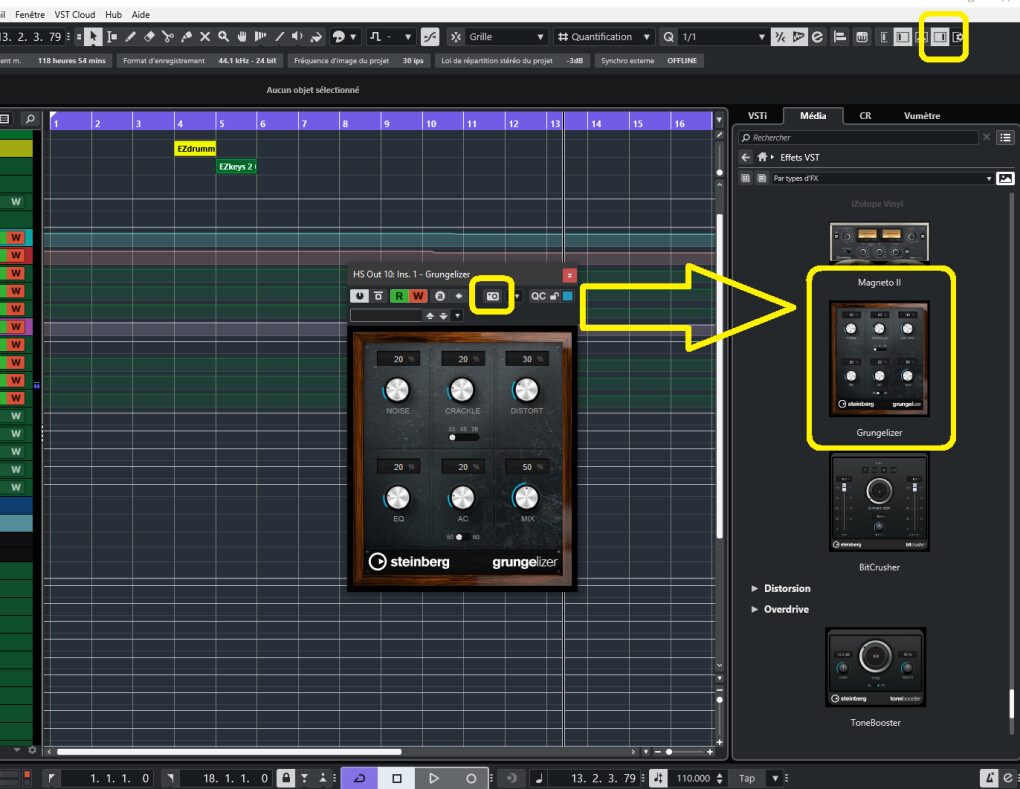Screen dimensions: 1020x789
Task: Switch to the CR tab
Action: point(865,116)
